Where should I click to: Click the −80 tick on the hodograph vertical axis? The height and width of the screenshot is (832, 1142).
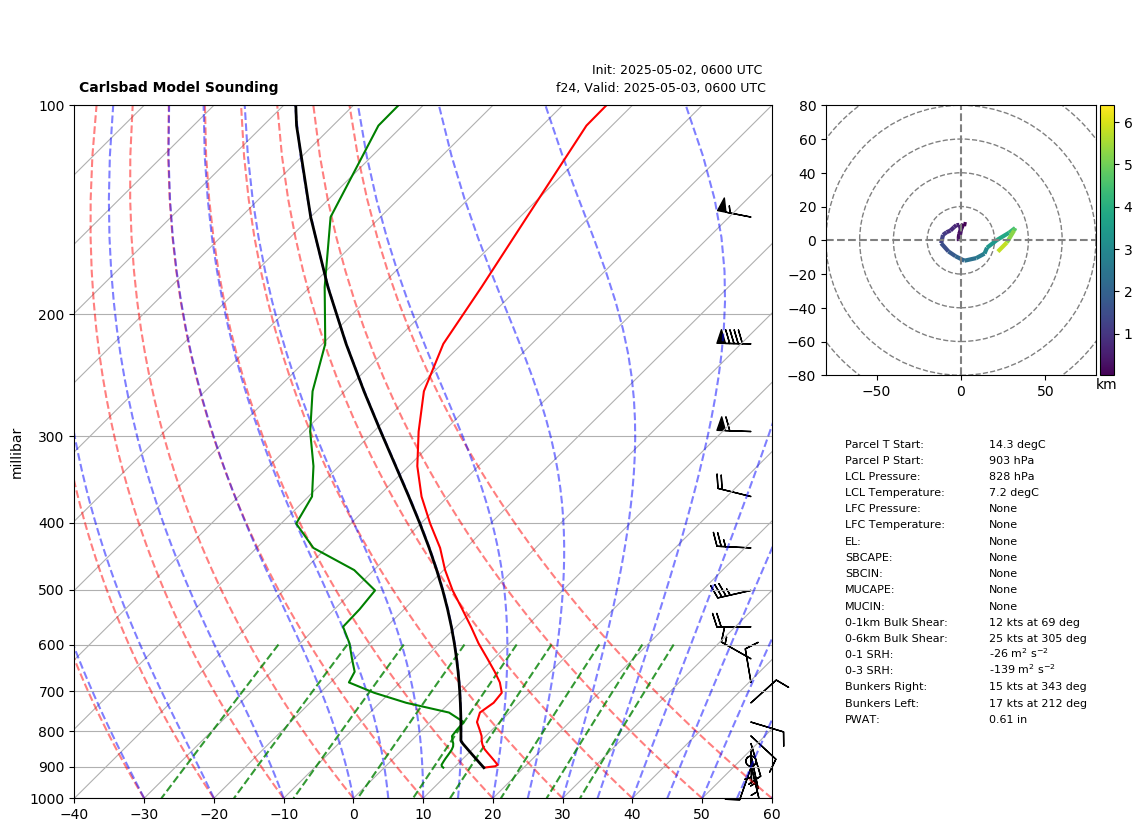(x=804, y=376)
